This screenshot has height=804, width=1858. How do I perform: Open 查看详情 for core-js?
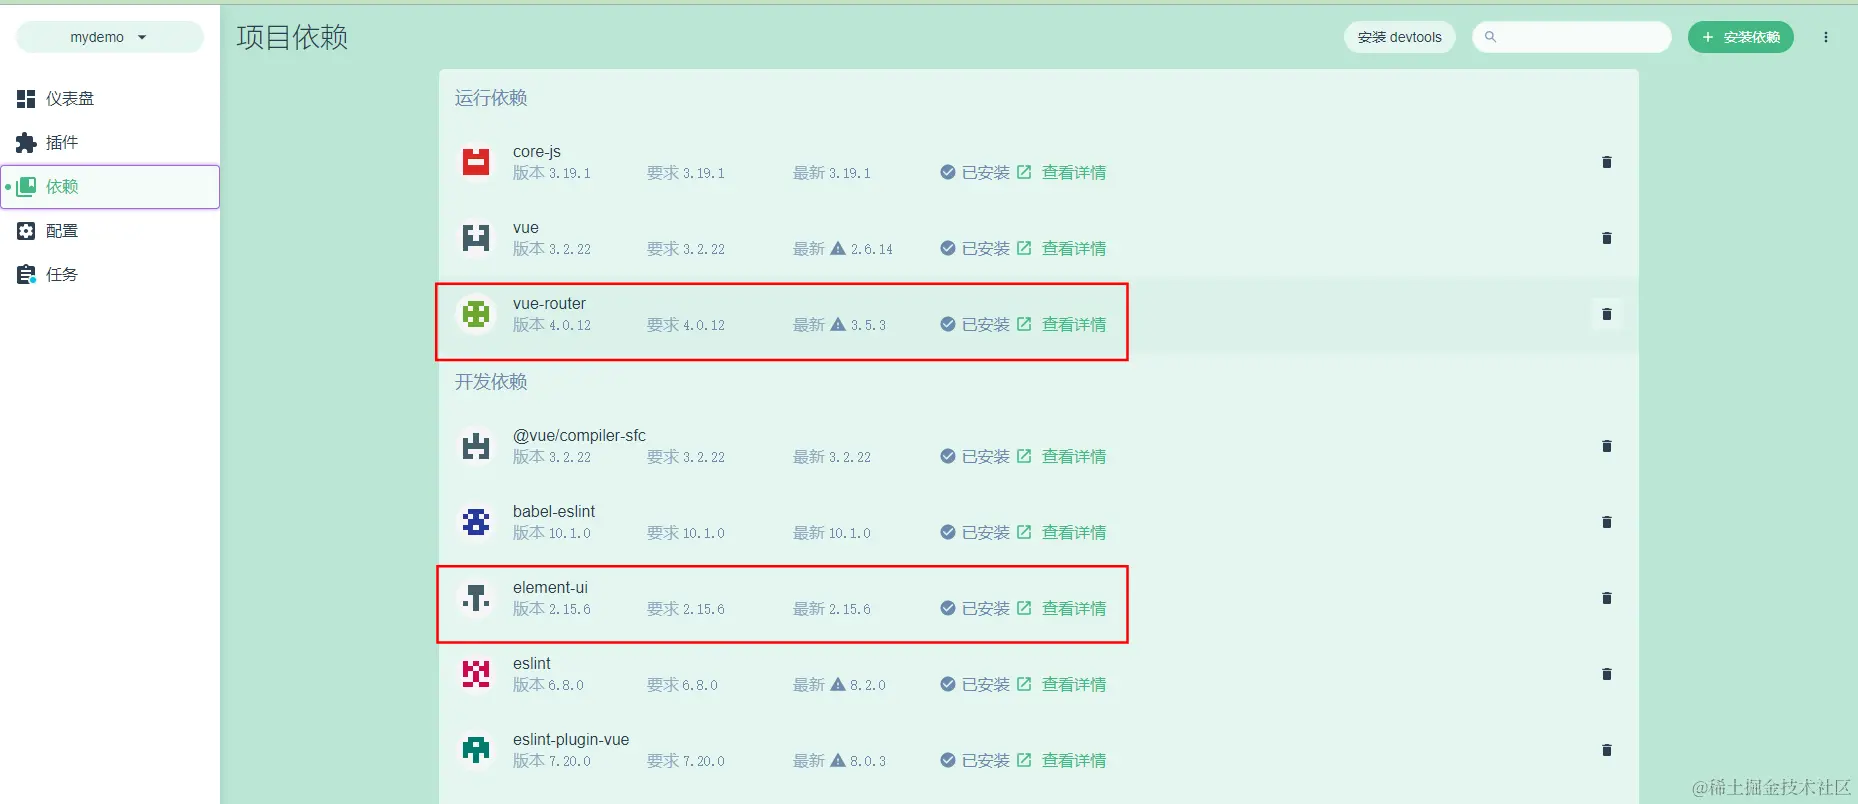(1061, 173)
